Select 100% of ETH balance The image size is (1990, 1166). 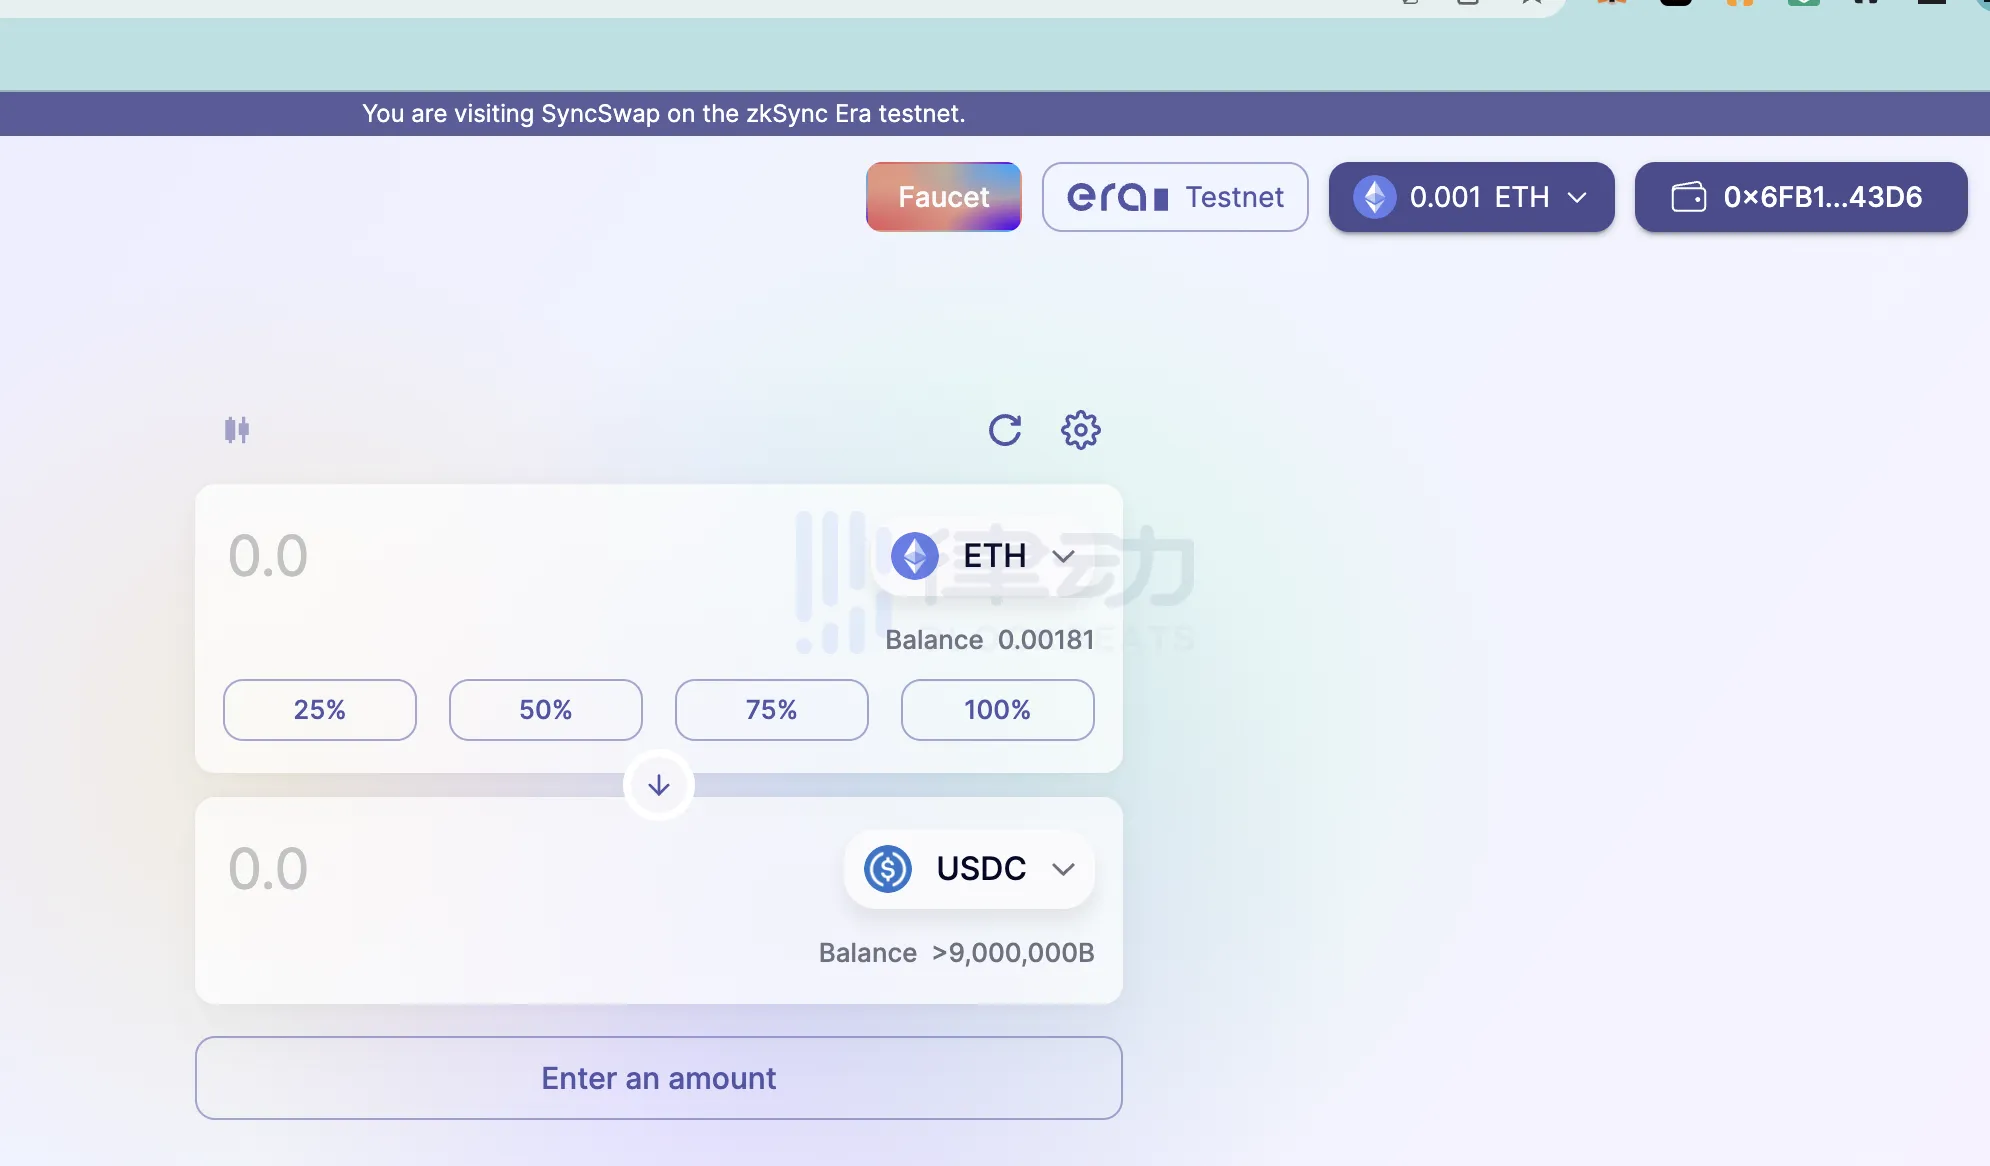click(x=996, y=708)
